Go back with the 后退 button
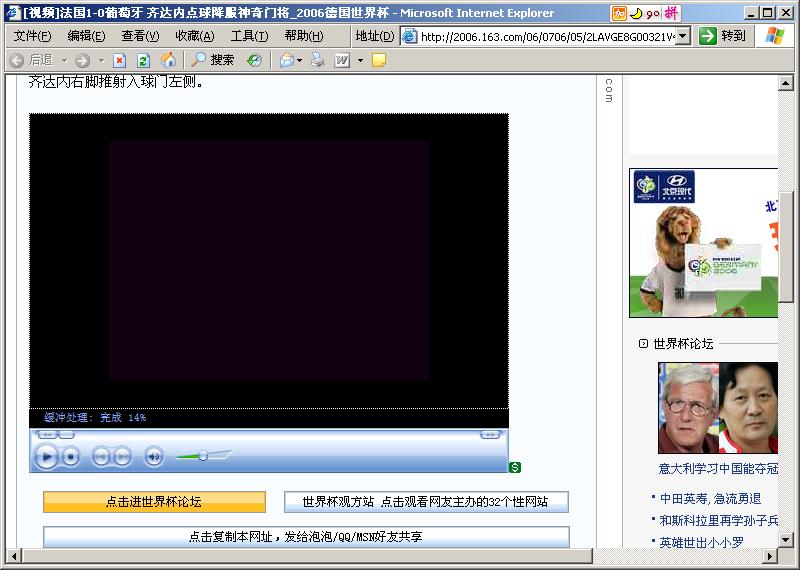 pos(32,61)
